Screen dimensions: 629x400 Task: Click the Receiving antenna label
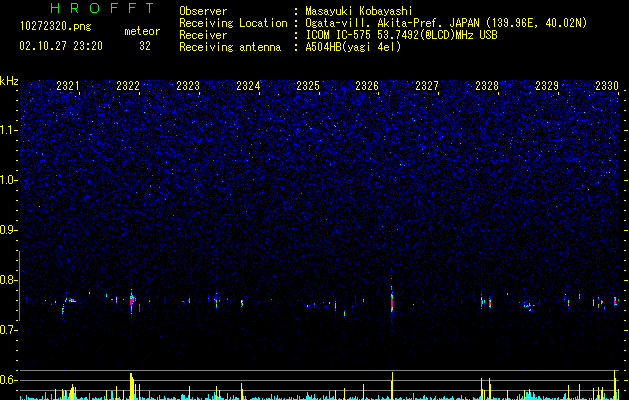pyautogui.click(x=230, y=47)
